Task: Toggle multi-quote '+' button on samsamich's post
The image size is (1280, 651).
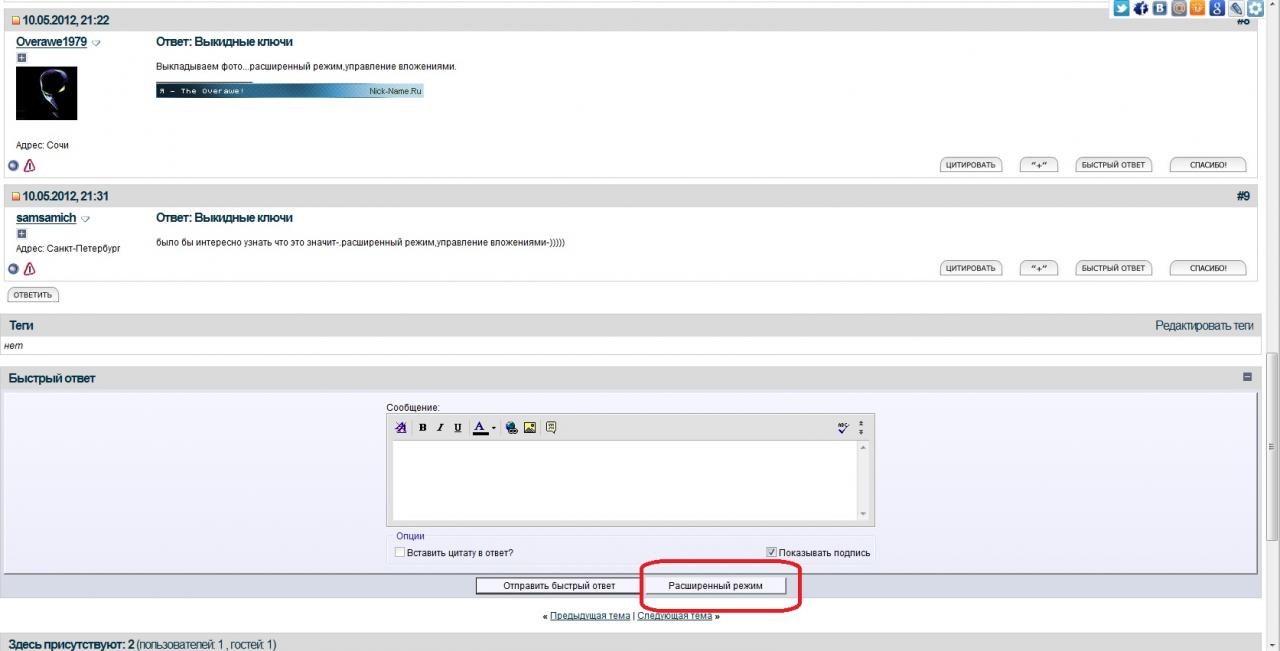Action: 1039,268
